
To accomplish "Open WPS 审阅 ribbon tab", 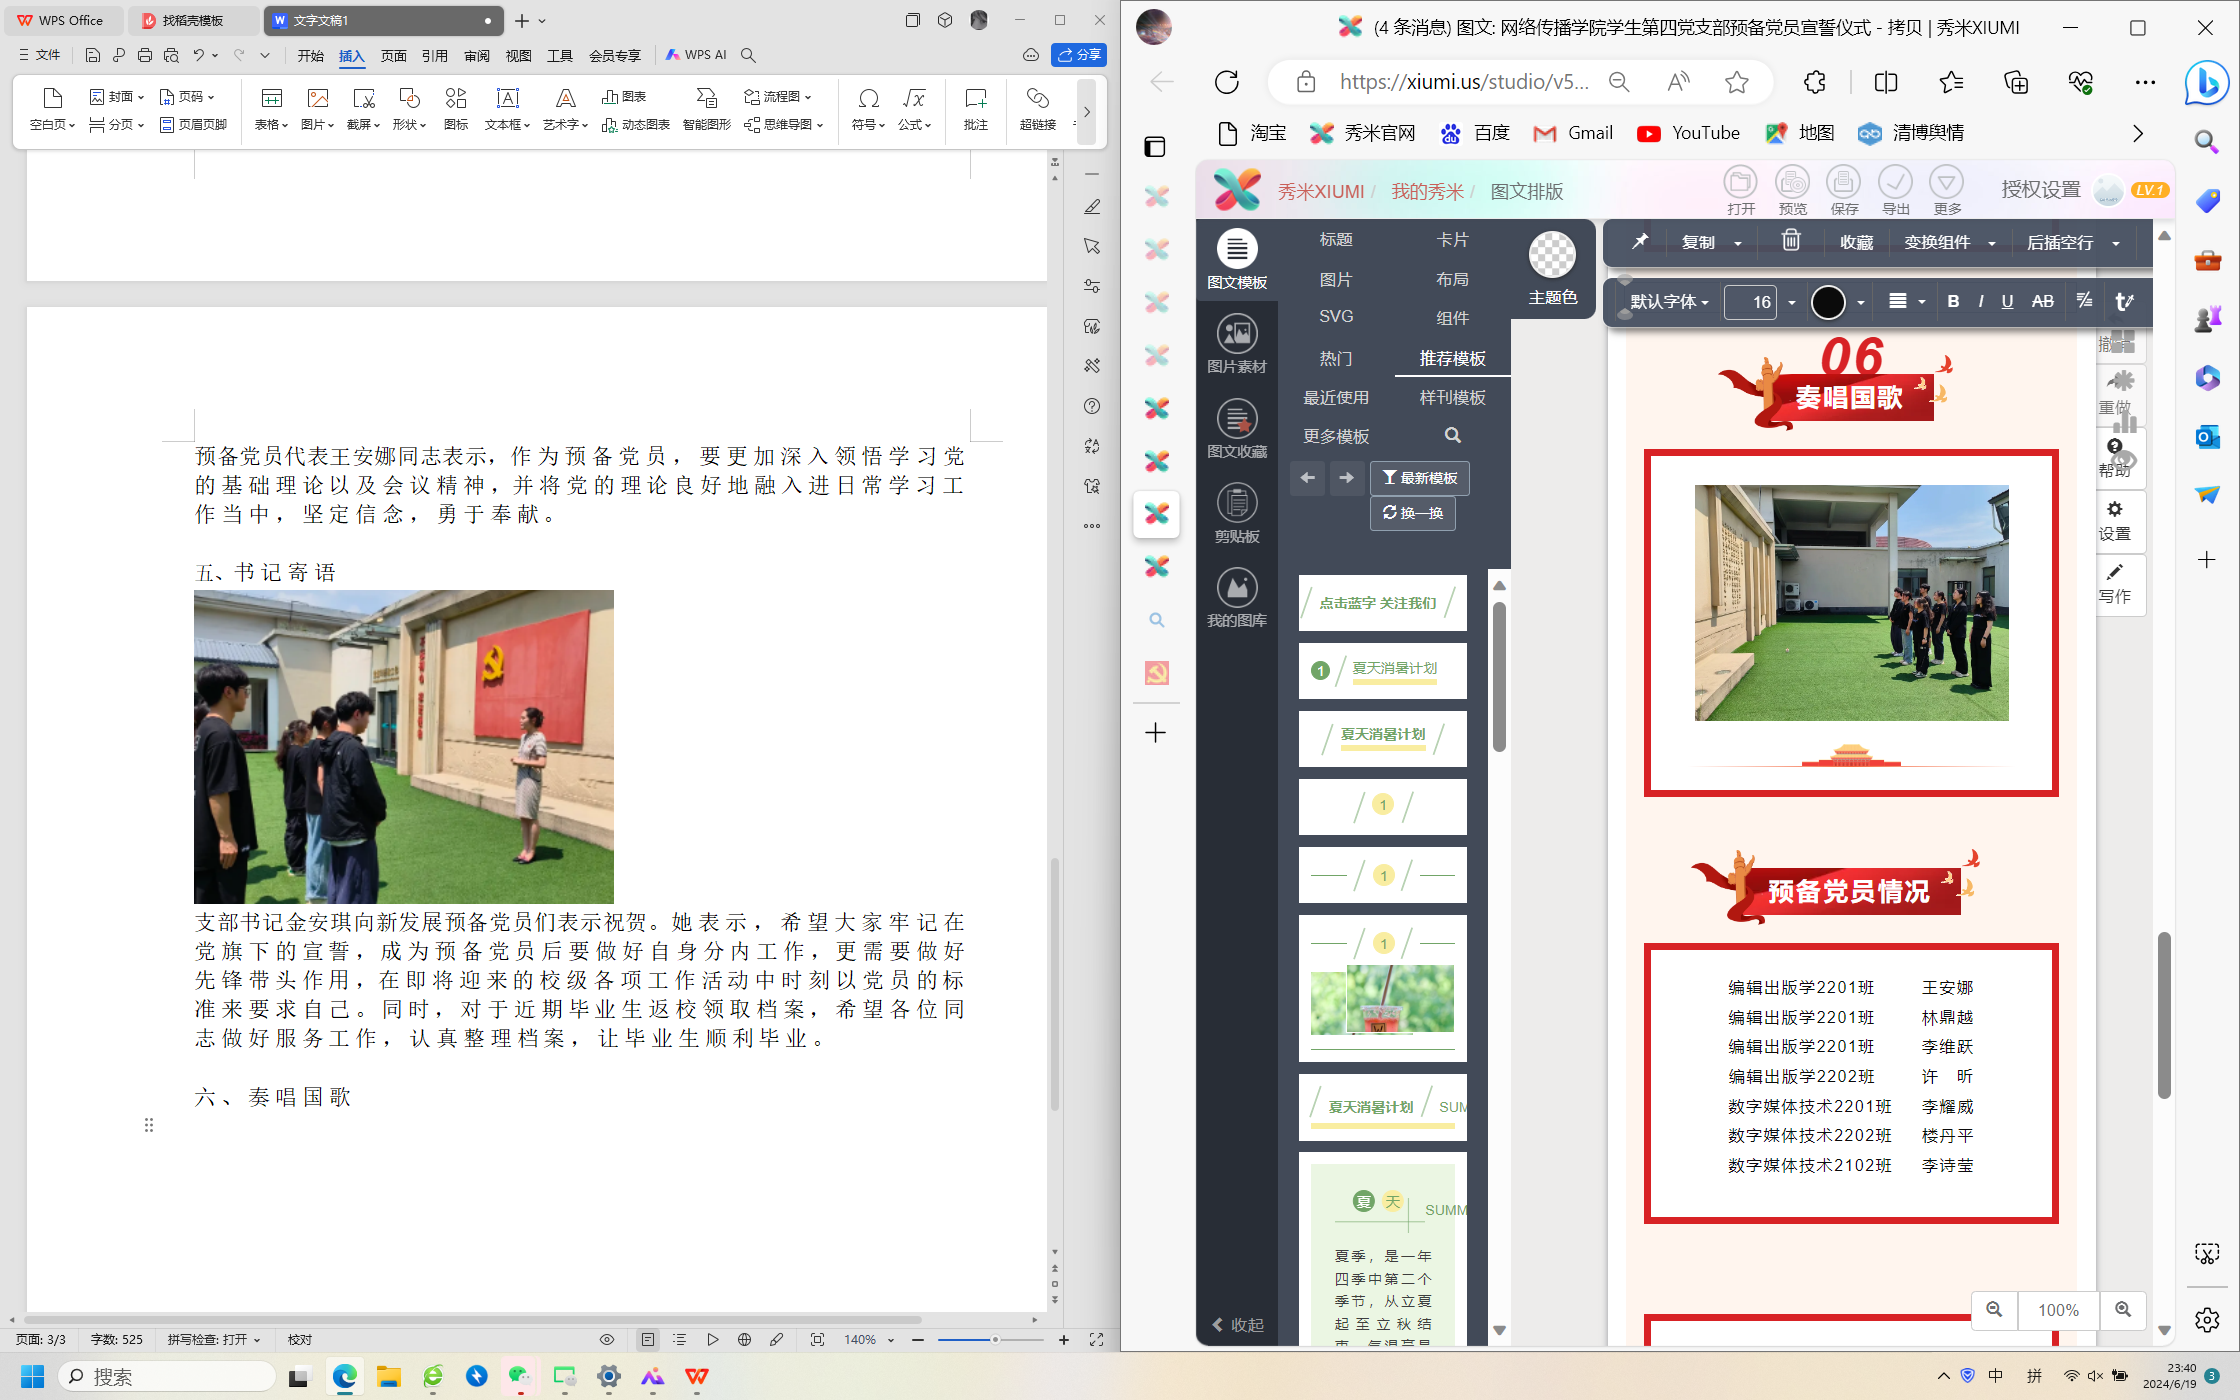I will (476, 55).
